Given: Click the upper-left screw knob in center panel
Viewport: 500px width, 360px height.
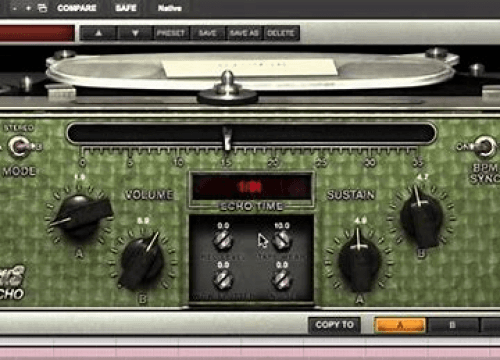Looking at the screenshot, I should point(223,240).
